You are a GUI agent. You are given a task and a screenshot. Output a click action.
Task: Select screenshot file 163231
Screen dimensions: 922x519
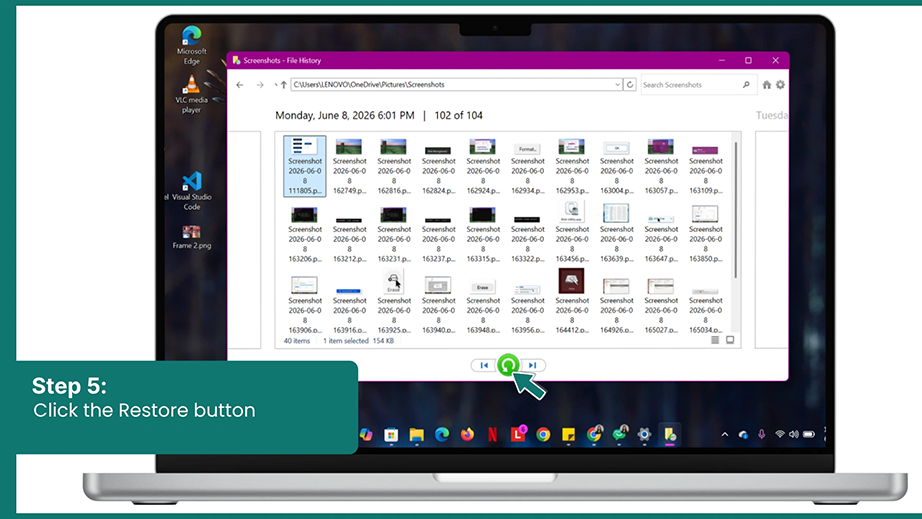click(x=394, y=235)
